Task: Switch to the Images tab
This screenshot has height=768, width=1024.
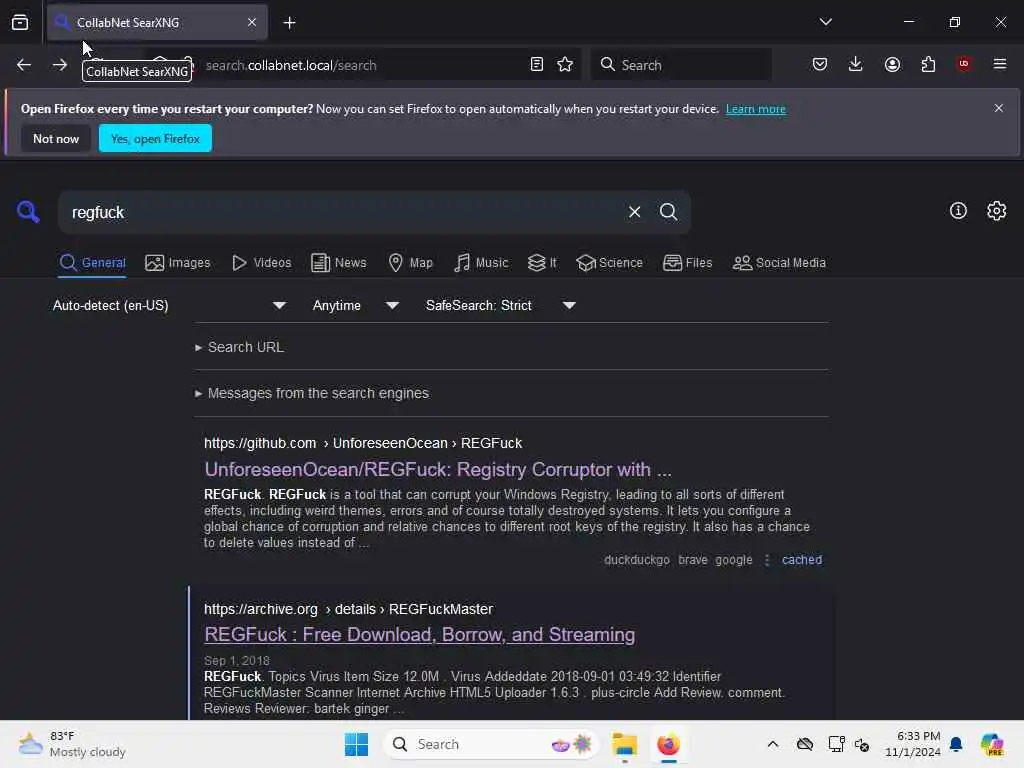Action: pyautogui.click(x=178, y=263)
